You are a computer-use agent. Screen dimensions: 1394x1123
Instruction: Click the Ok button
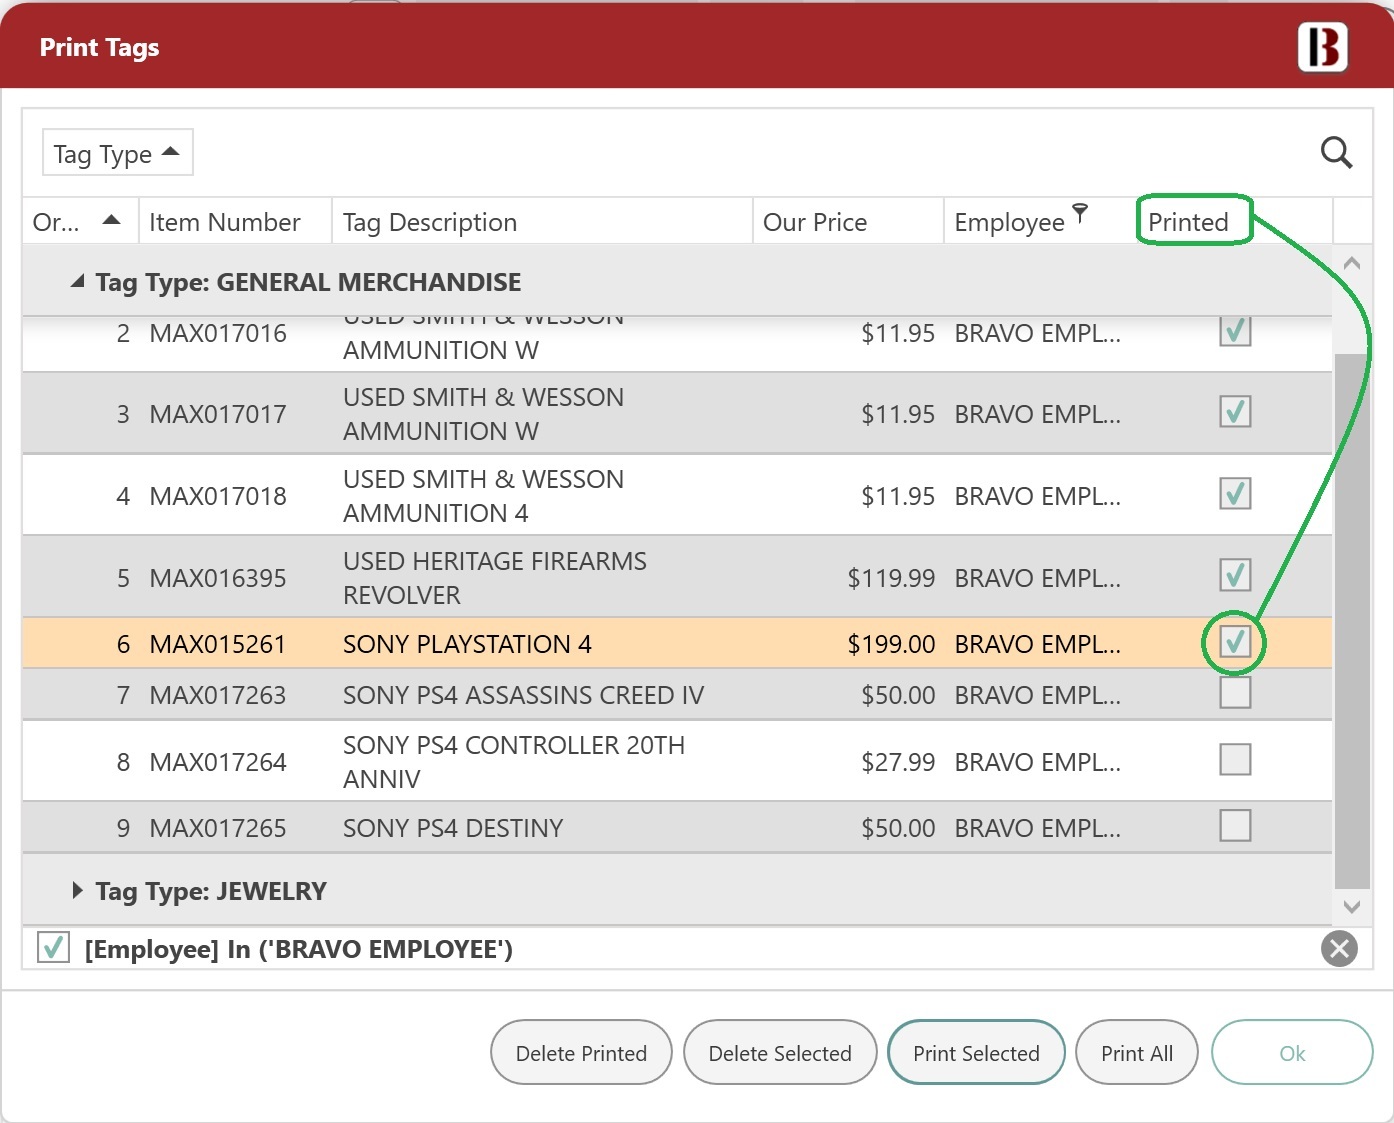point(1292,1053)
